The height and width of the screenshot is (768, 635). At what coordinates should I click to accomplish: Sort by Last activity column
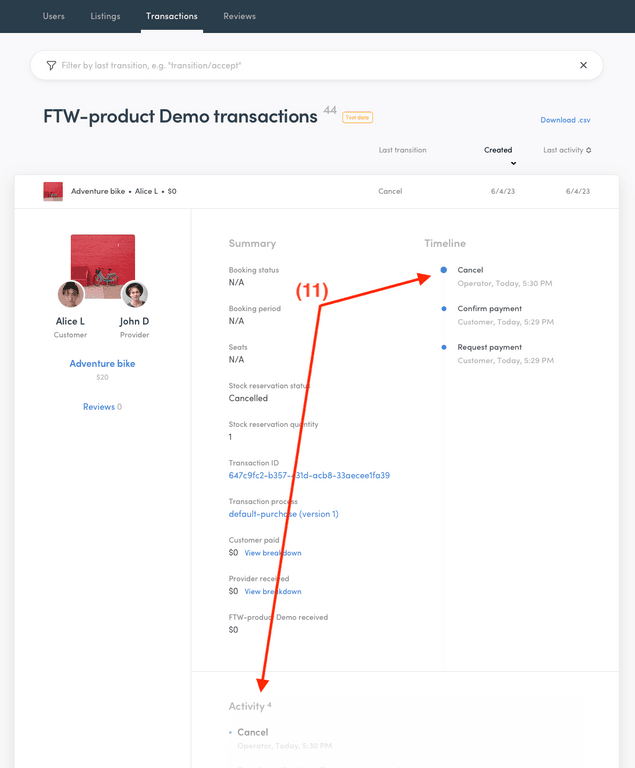tap(567, 150)
